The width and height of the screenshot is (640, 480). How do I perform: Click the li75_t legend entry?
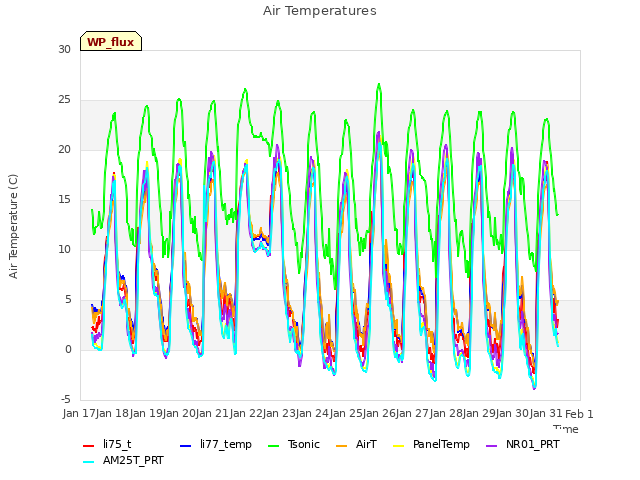coord(107,444)
